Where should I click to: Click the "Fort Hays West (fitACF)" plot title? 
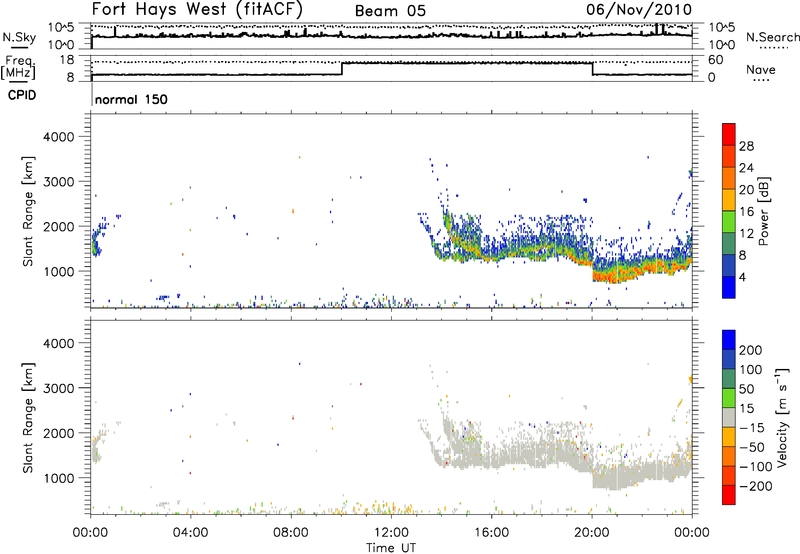[197, 9]
